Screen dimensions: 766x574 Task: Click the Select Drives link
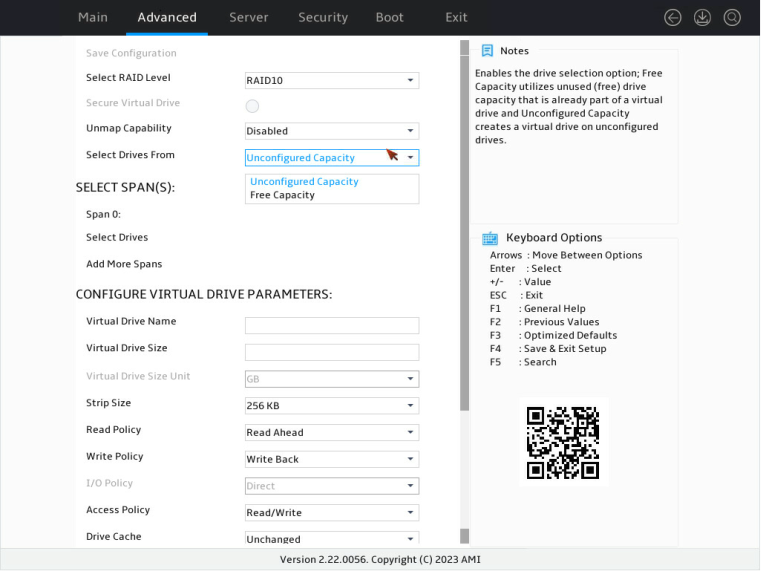click(118, 239)
